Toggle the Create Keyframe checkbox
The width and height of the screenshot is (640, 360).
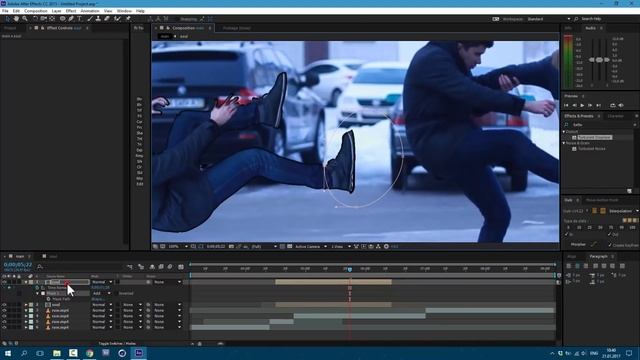pos(610,245)
